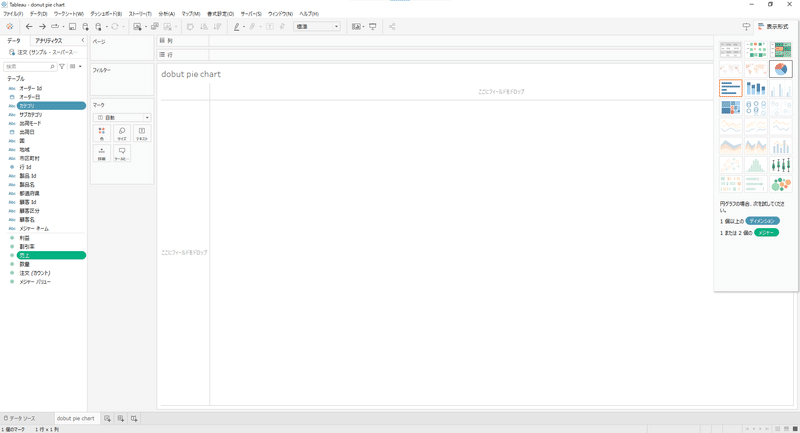
Task: Select the stacked bars chart in Show Me
Action: point(756,88)
